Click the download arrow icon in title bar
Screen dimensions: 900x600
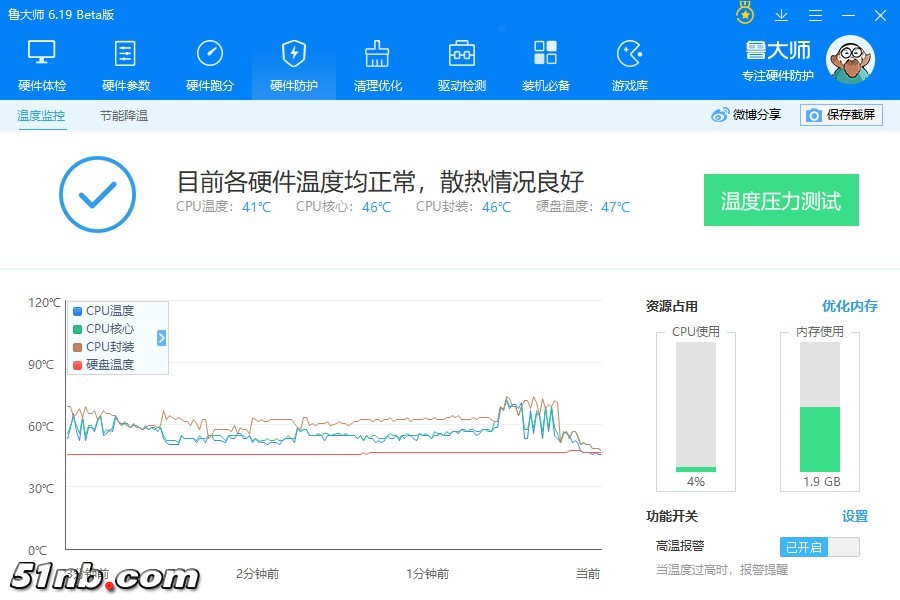781,15
